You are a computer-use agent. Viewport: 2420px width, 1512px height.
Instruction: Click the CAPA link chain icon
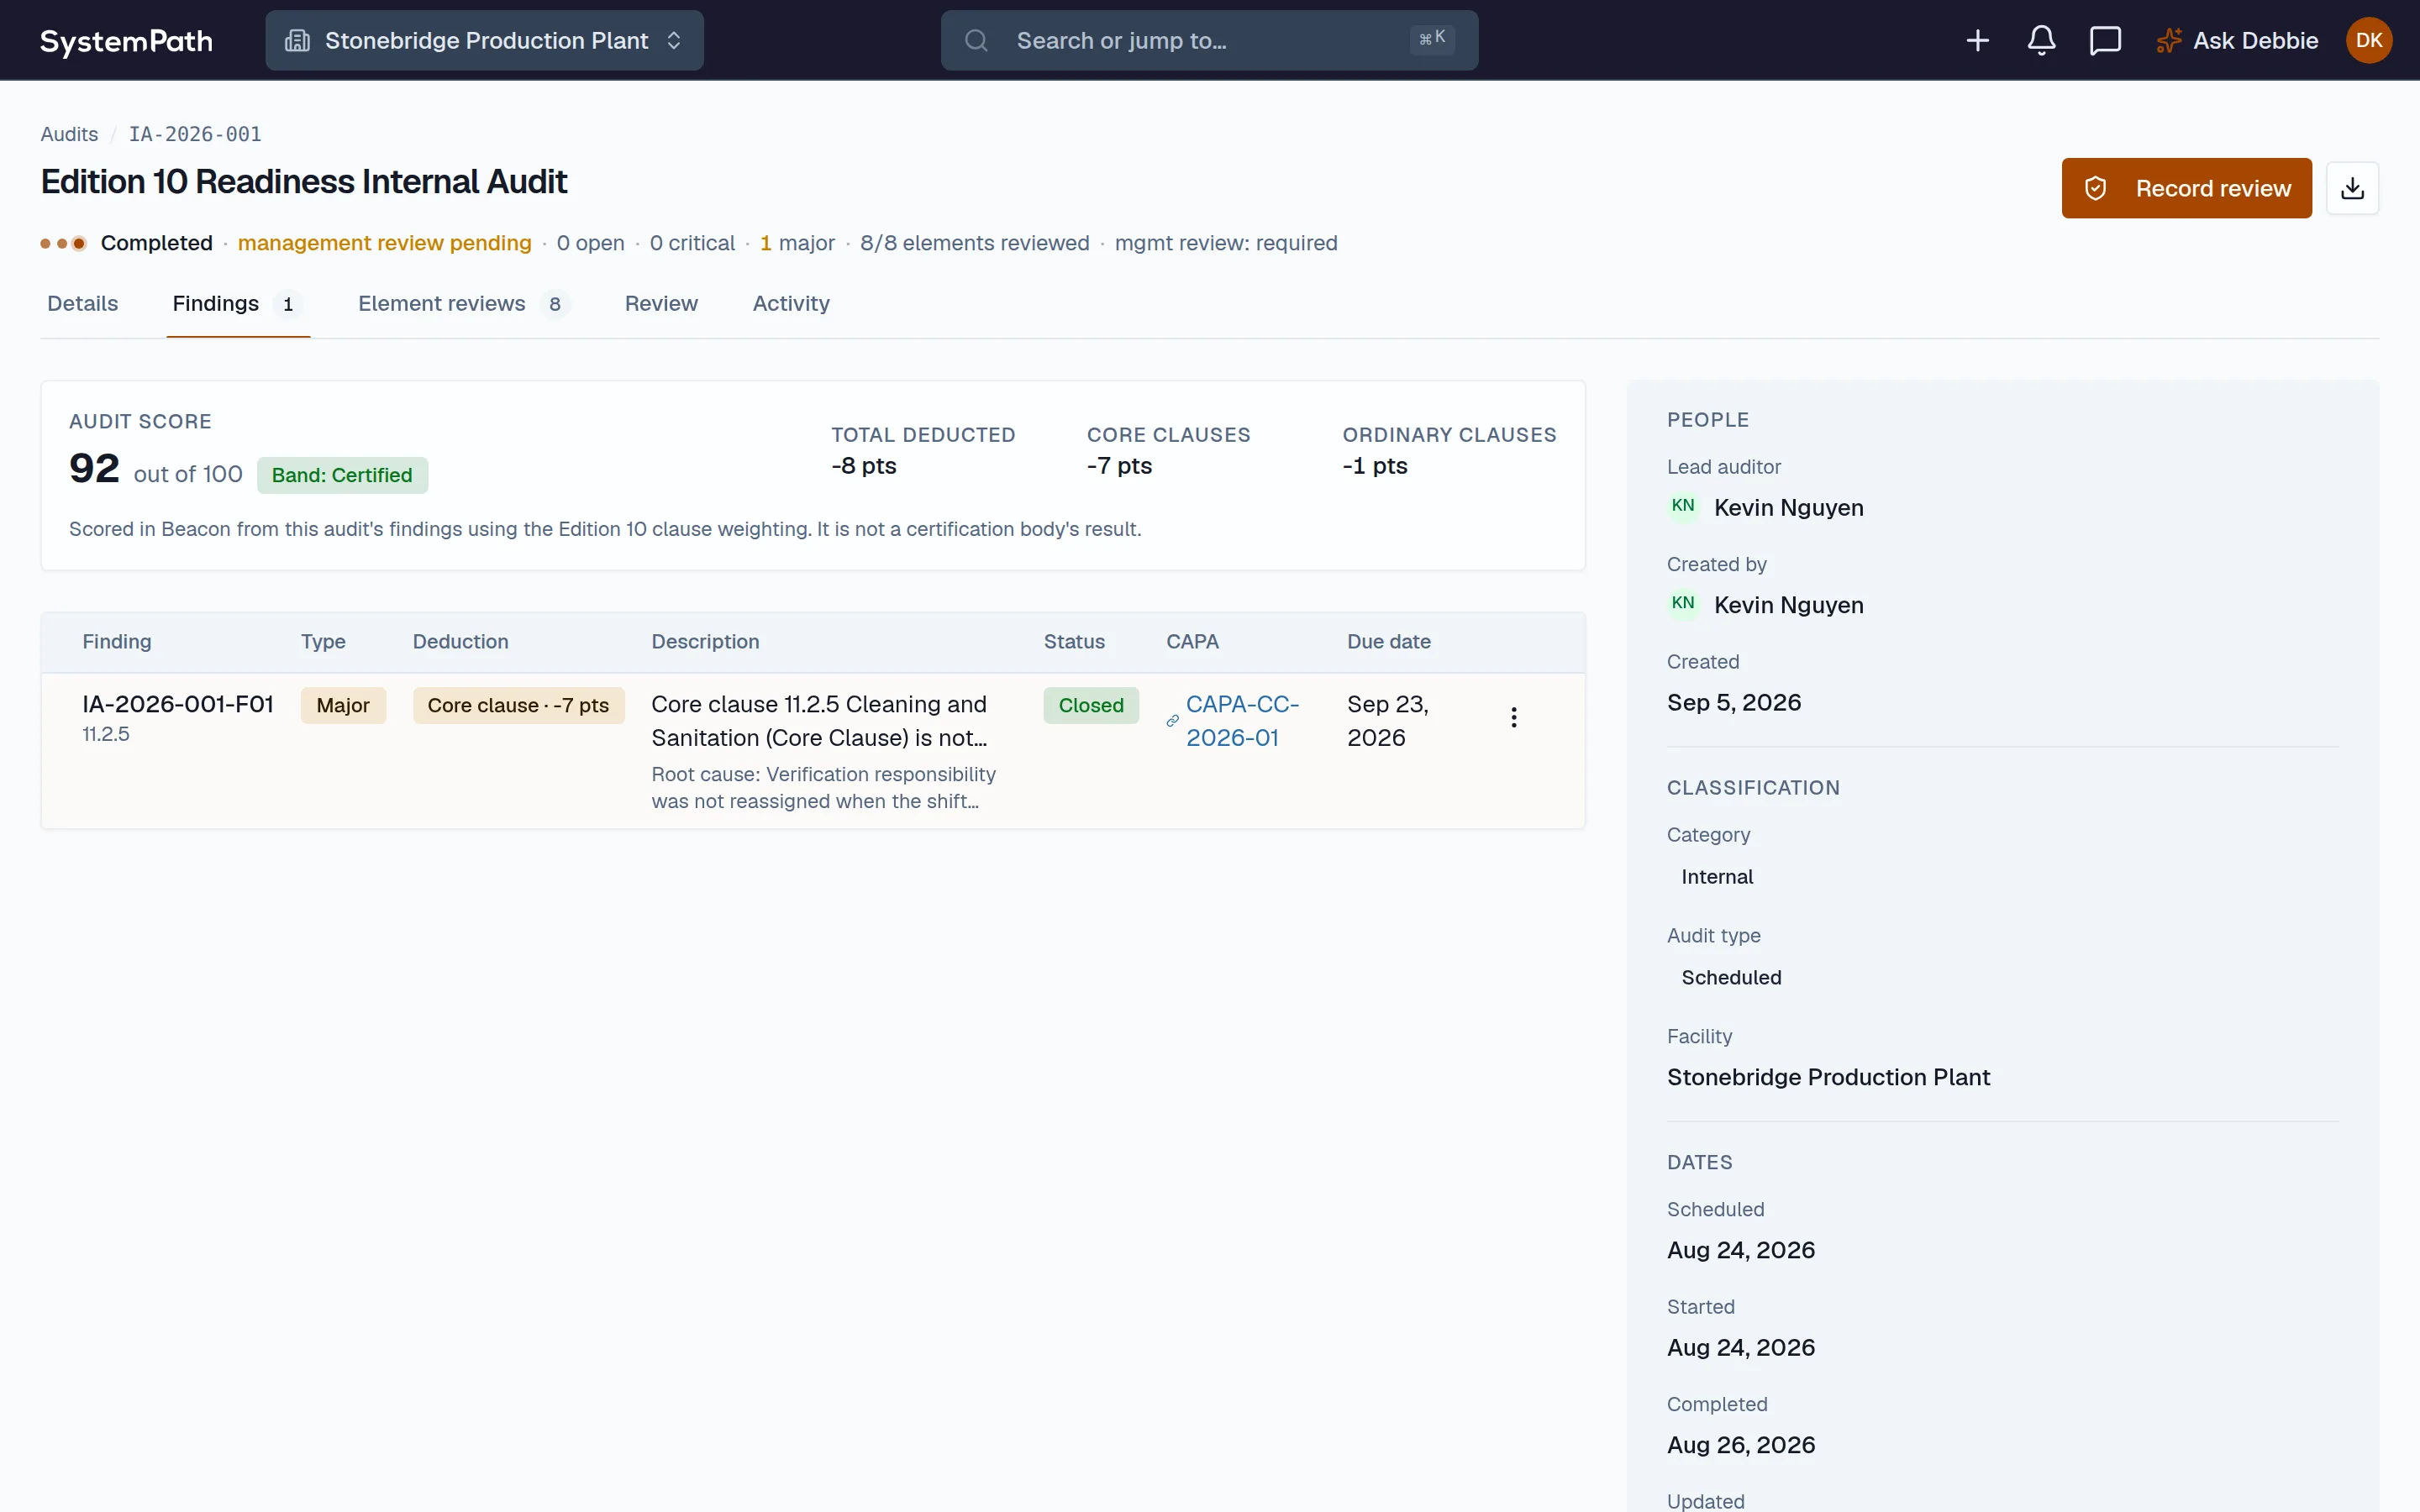pyautogui.click(x=1173, y=721)
